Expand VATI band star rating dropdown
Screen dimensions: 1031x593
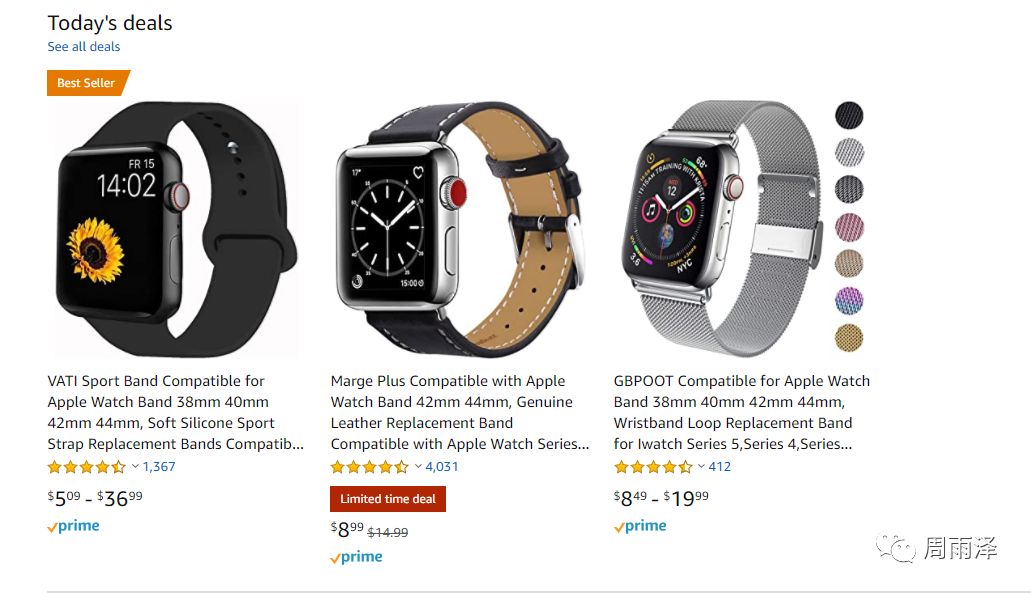135,466
